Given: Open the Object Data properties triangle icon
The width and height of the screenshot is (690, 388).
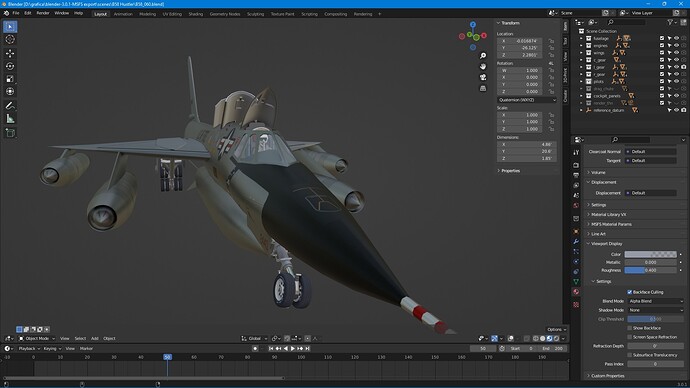Looking at the screenshot, I should tap(576, 282).
